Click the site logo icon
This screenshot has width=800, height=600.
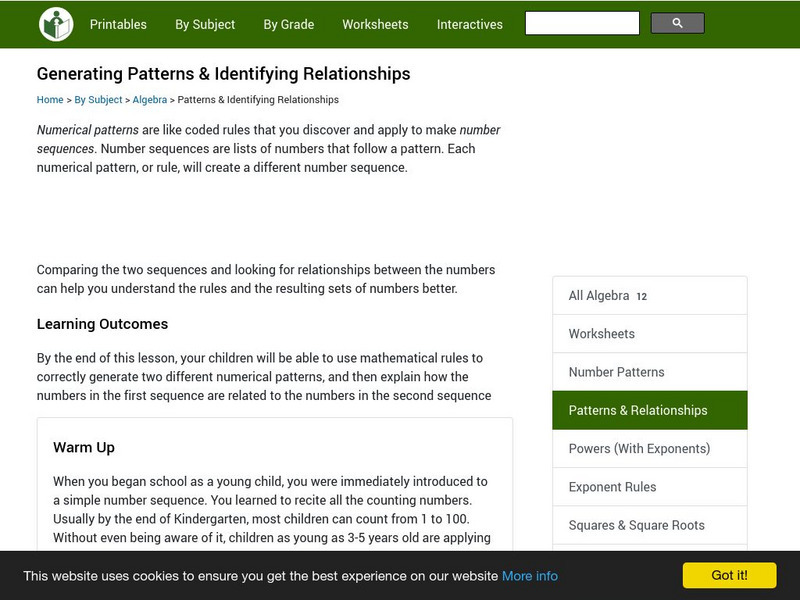coord(56,24)
